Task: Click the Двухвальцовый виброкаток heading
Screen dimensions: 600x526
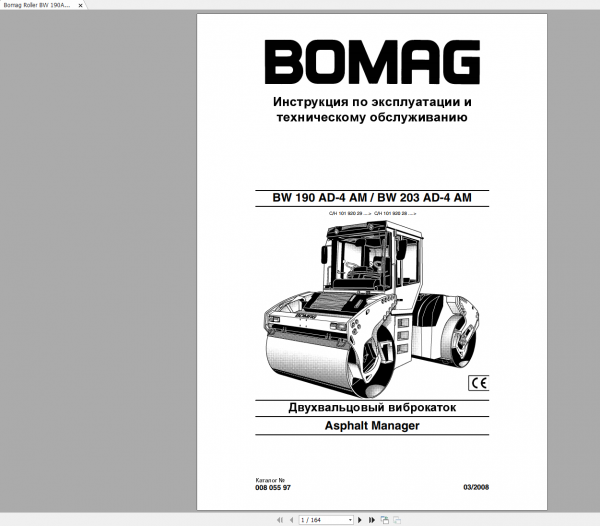Action: tap(372, 407)
